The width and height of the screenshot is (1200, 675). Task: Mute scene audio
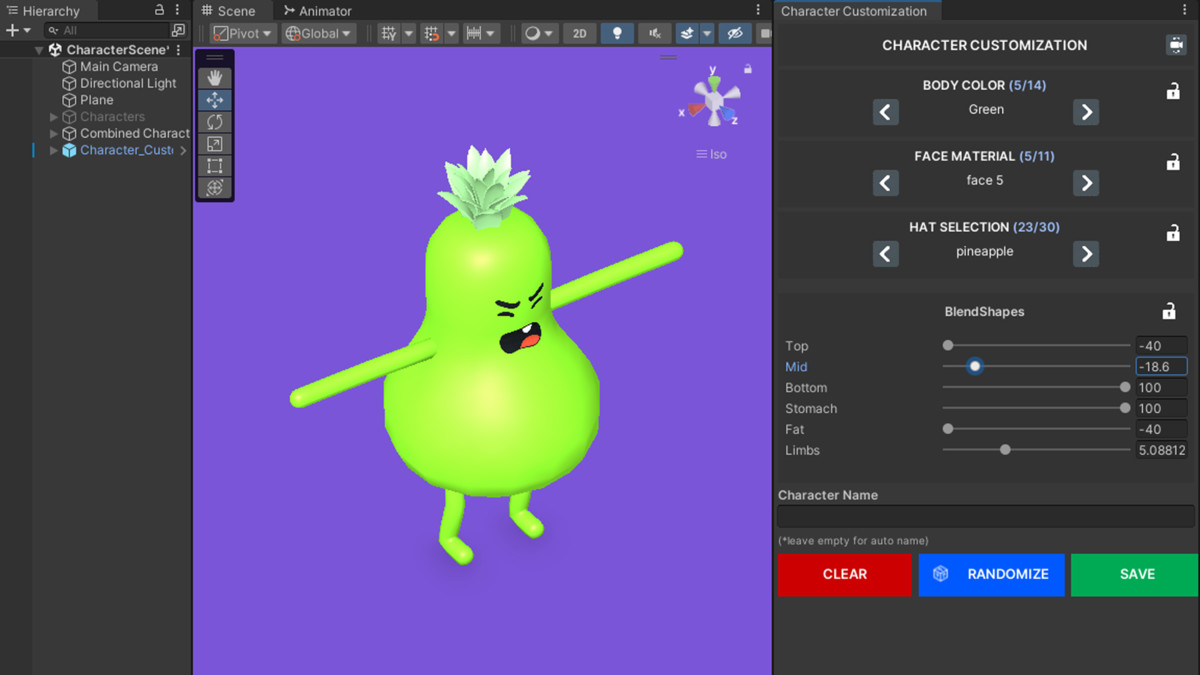pos(654,33)
